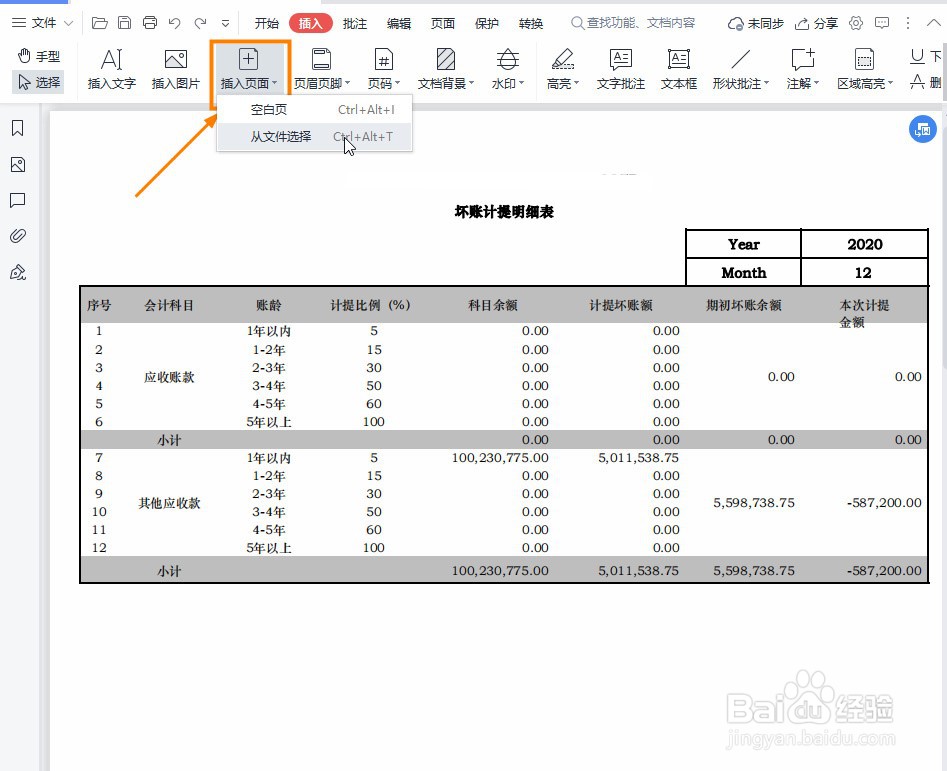Image resolution: width=947 pixels, height=771 pixels.
Task: Switch to the 插入 tab
Action: pyautogui.click(x=310, y=24)
